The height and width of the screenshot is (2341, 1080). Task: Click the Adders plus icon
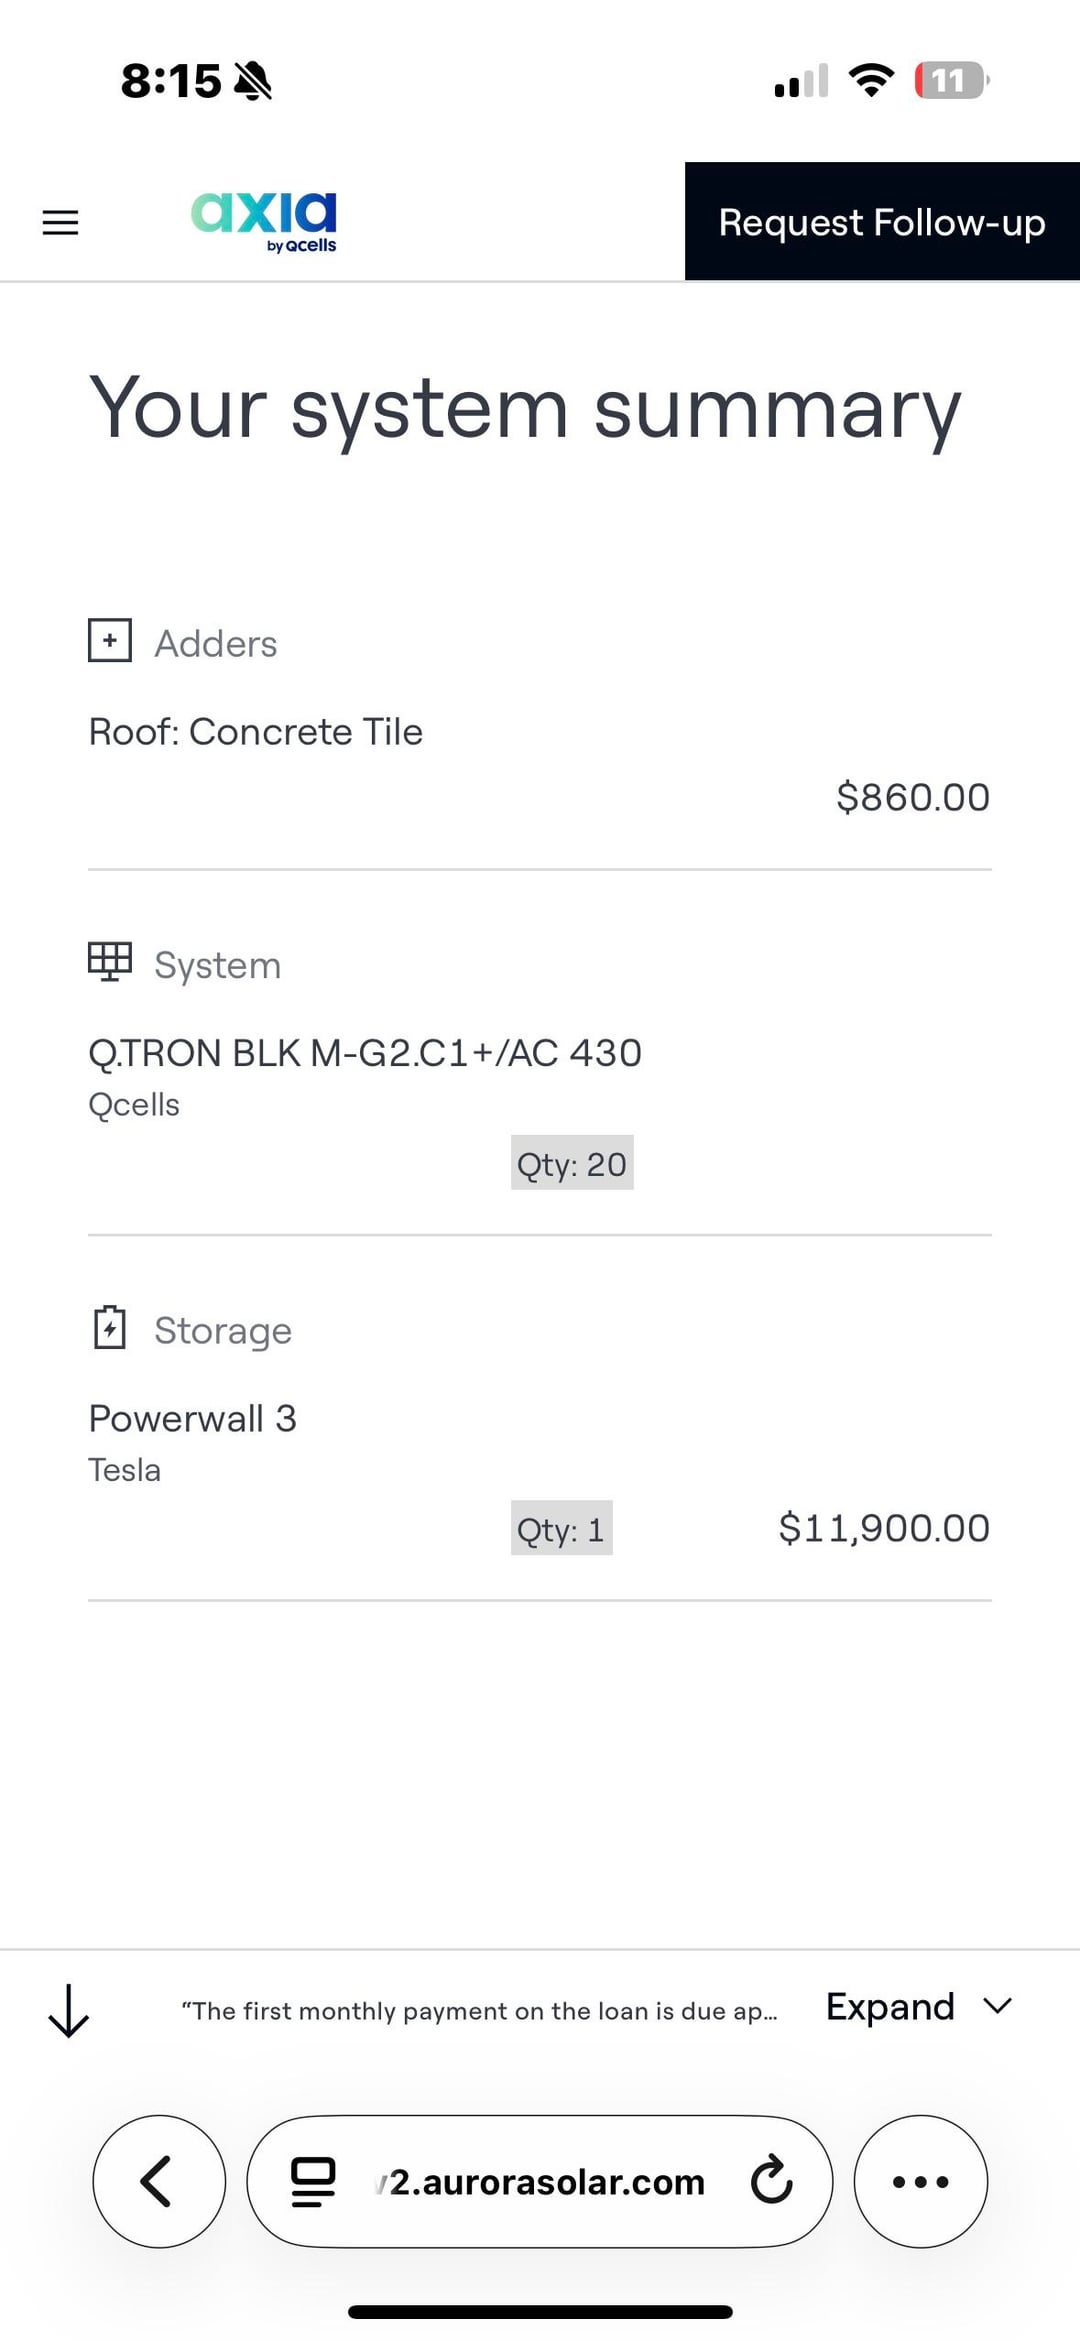pyautogui.click(x=110, y=640)
